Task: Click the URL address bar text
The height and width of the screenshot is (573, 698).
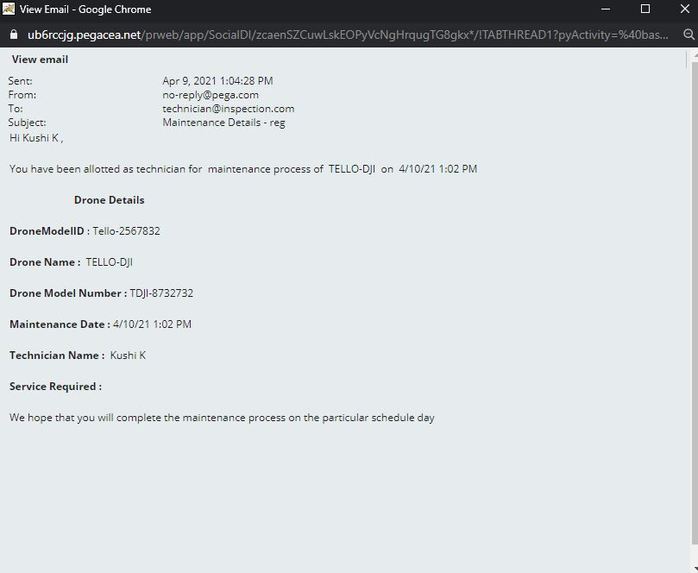Action: [x=348, y=35]
